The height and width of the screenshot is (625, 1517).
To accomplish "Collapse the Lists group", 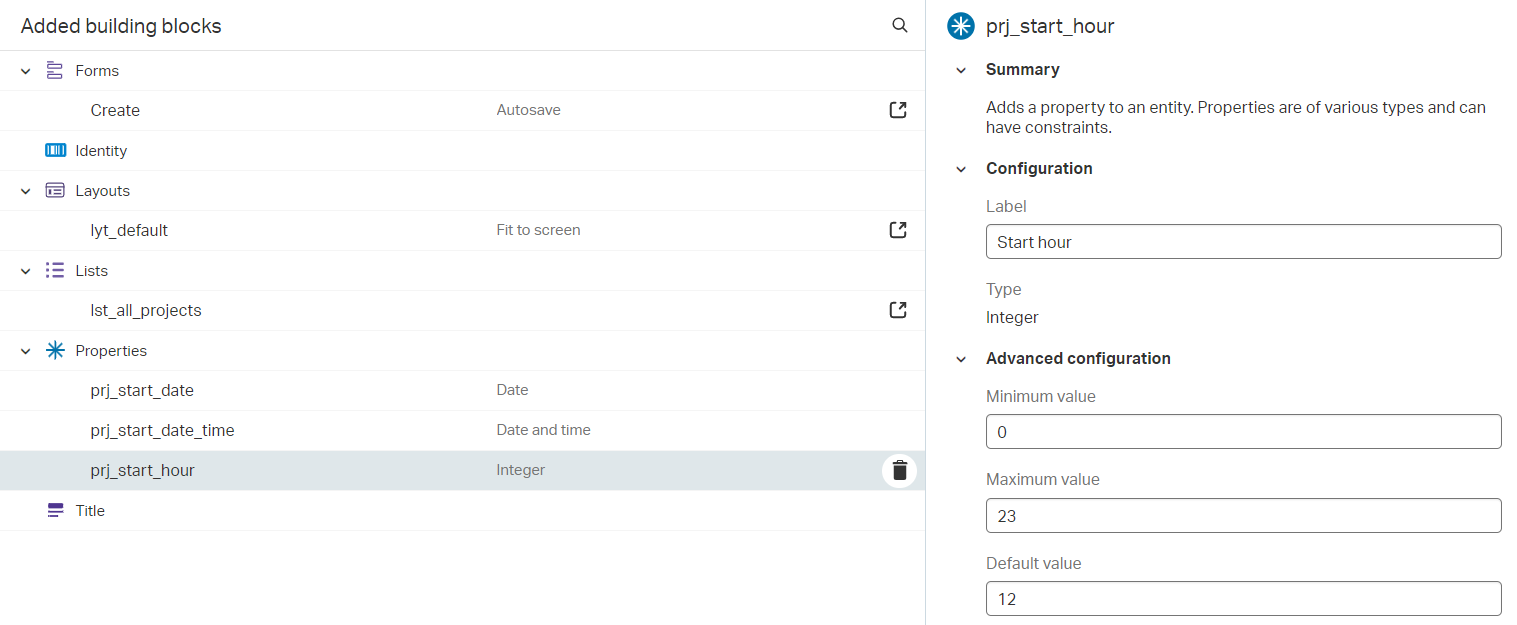I will tap(26, 271).
